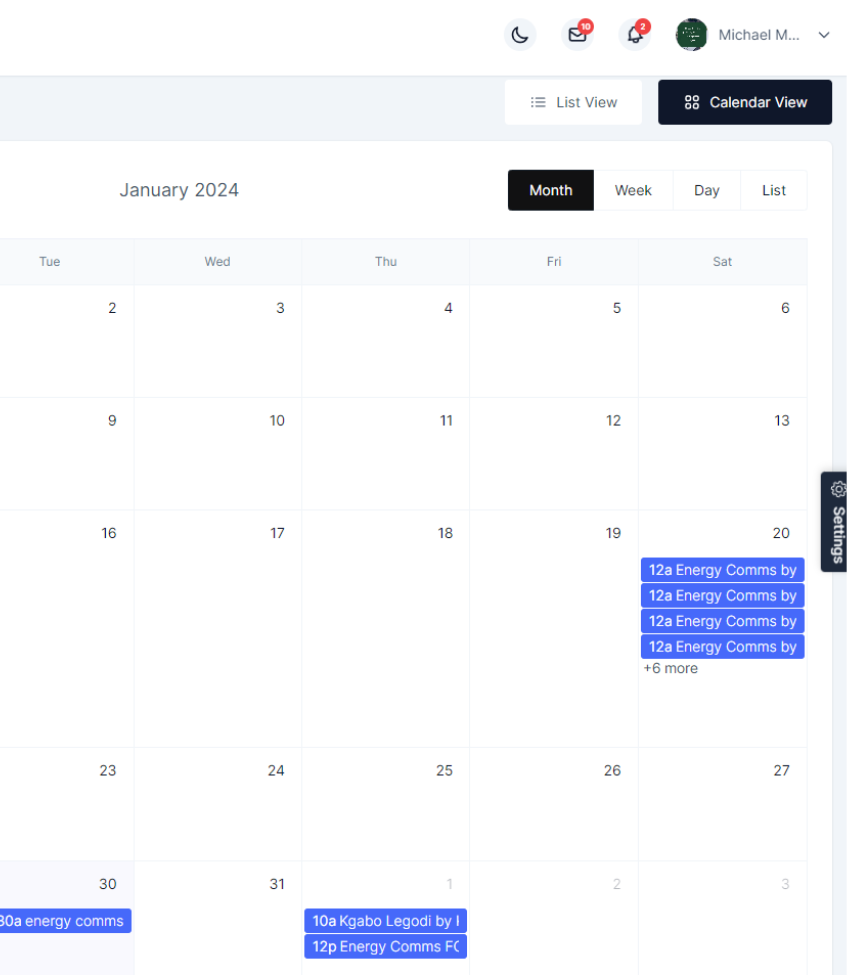
Task: Open the 10a Kgabo Legodi event
Action: [x=385, y=921]
